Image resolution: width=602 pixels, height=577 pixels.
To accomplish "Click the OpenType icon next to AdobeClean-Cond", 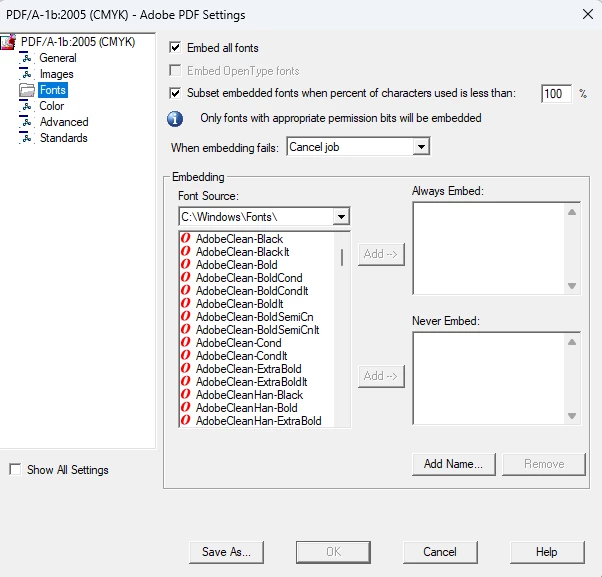I will coord(185,342).
